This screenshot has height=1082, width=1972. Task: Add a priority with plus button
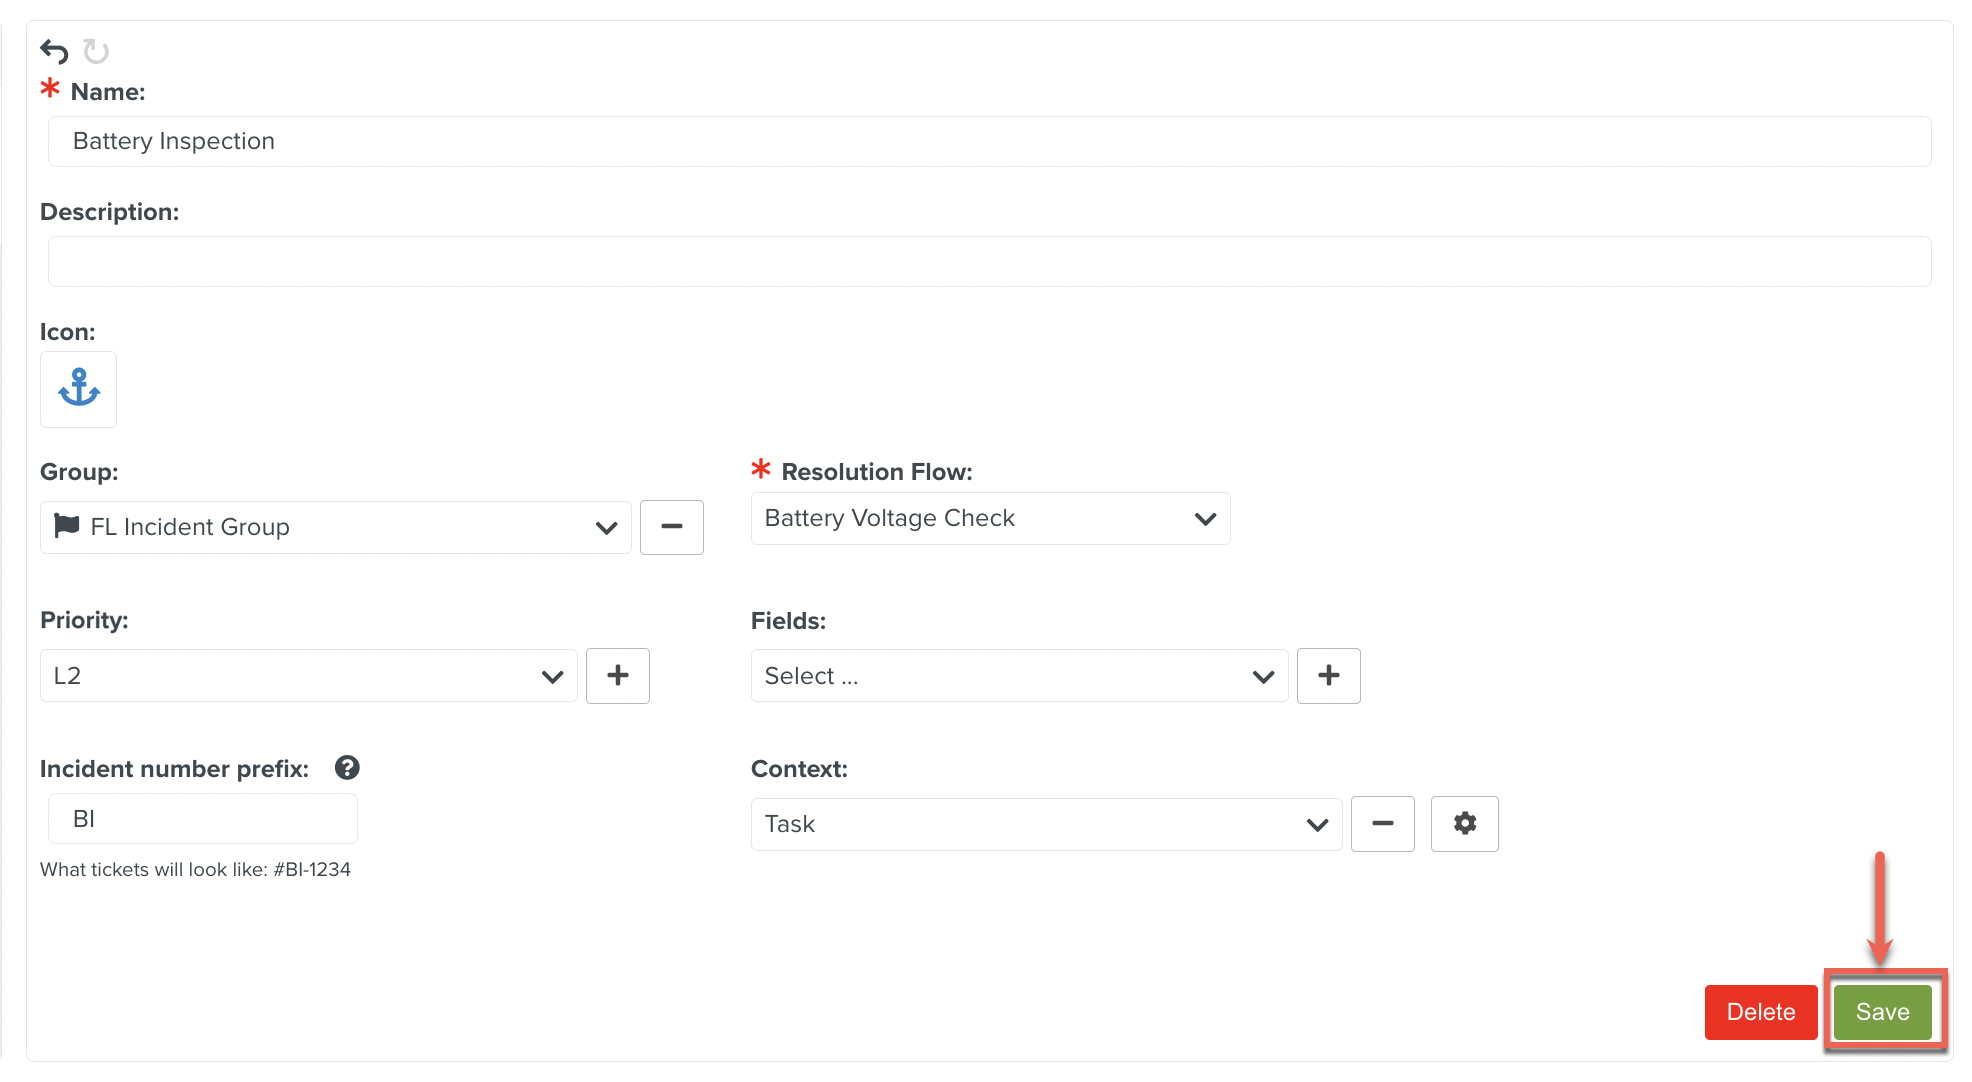coord(617,676)
